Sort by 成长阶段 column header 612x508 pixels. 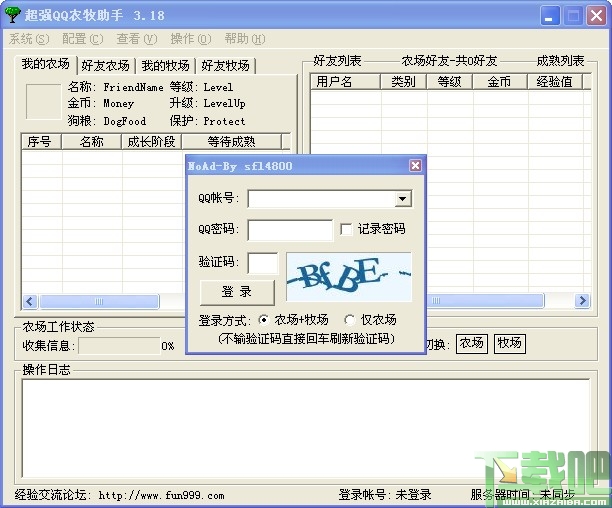point(151,142)
